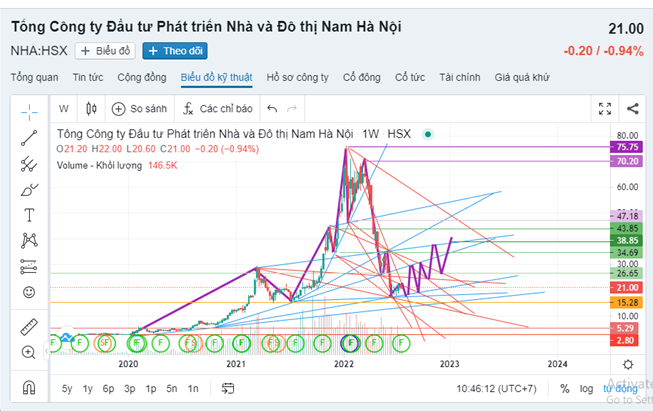653x411 pixels.
Task: Share the chart via share icon
Action: point(632,108)
